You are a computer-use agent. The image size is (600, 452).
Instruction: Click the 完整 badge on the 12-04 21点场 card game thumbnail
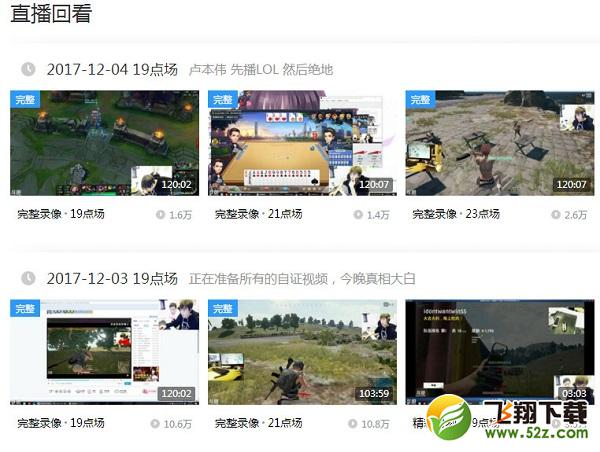223,100
